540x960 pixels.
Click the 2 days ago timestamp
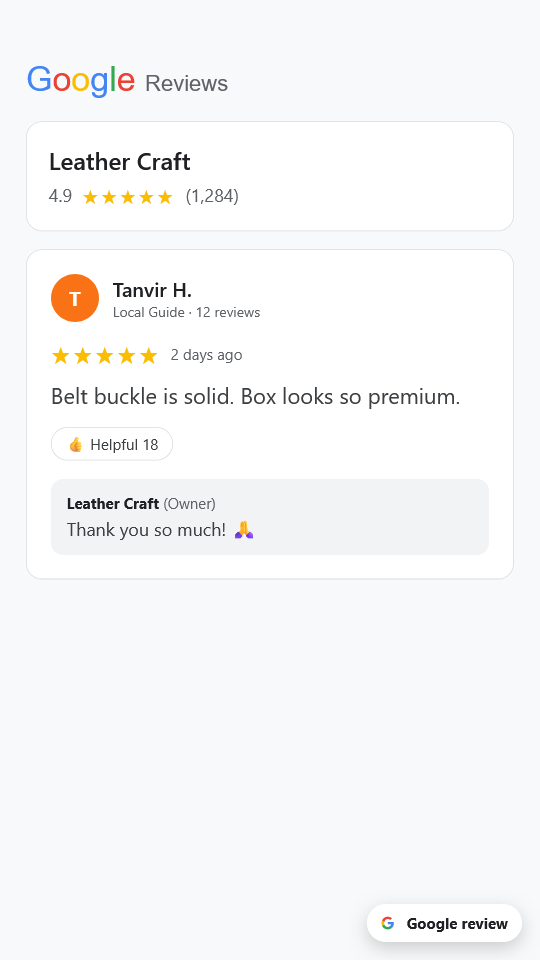tap(206, 355)
